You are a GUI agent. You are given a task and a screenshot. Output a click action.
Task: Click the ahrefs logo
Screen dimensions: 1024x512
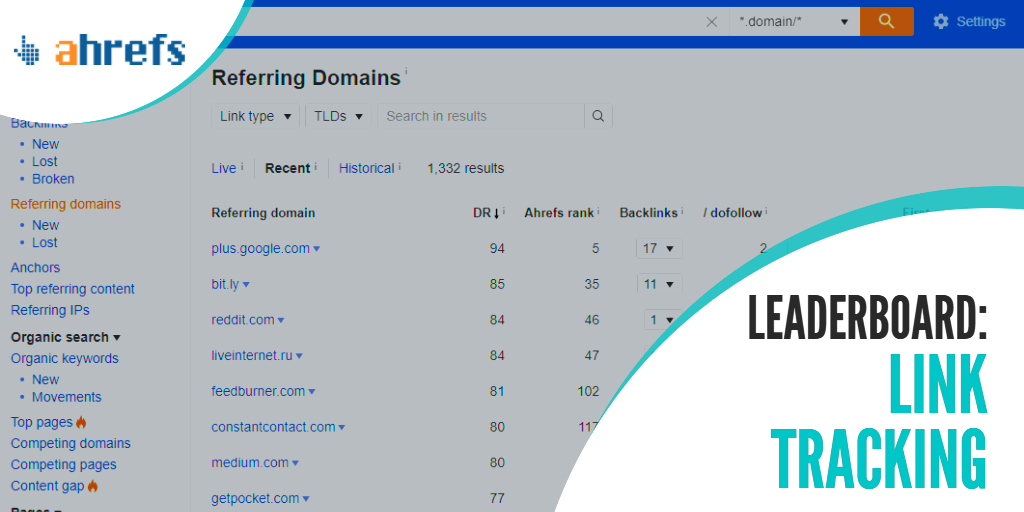[x=99, y=51]
